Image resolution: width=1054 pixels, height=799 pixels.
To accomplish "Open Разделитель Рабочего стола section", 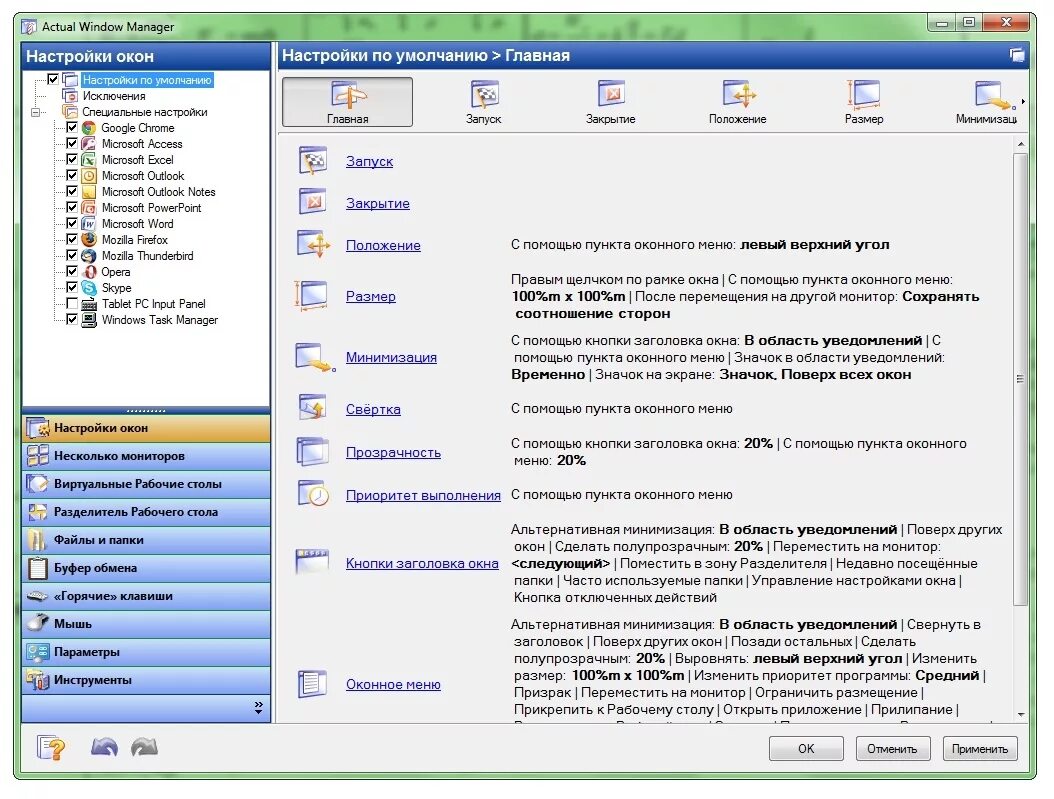I will (146, 512).
